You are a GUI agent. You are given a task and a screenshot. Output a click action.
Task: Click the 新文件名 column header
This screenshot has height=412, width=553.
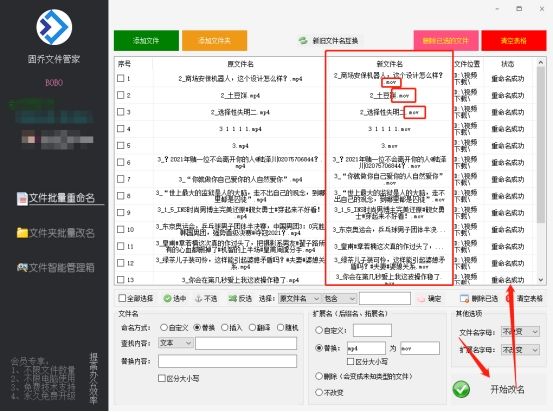pos(389,64)
